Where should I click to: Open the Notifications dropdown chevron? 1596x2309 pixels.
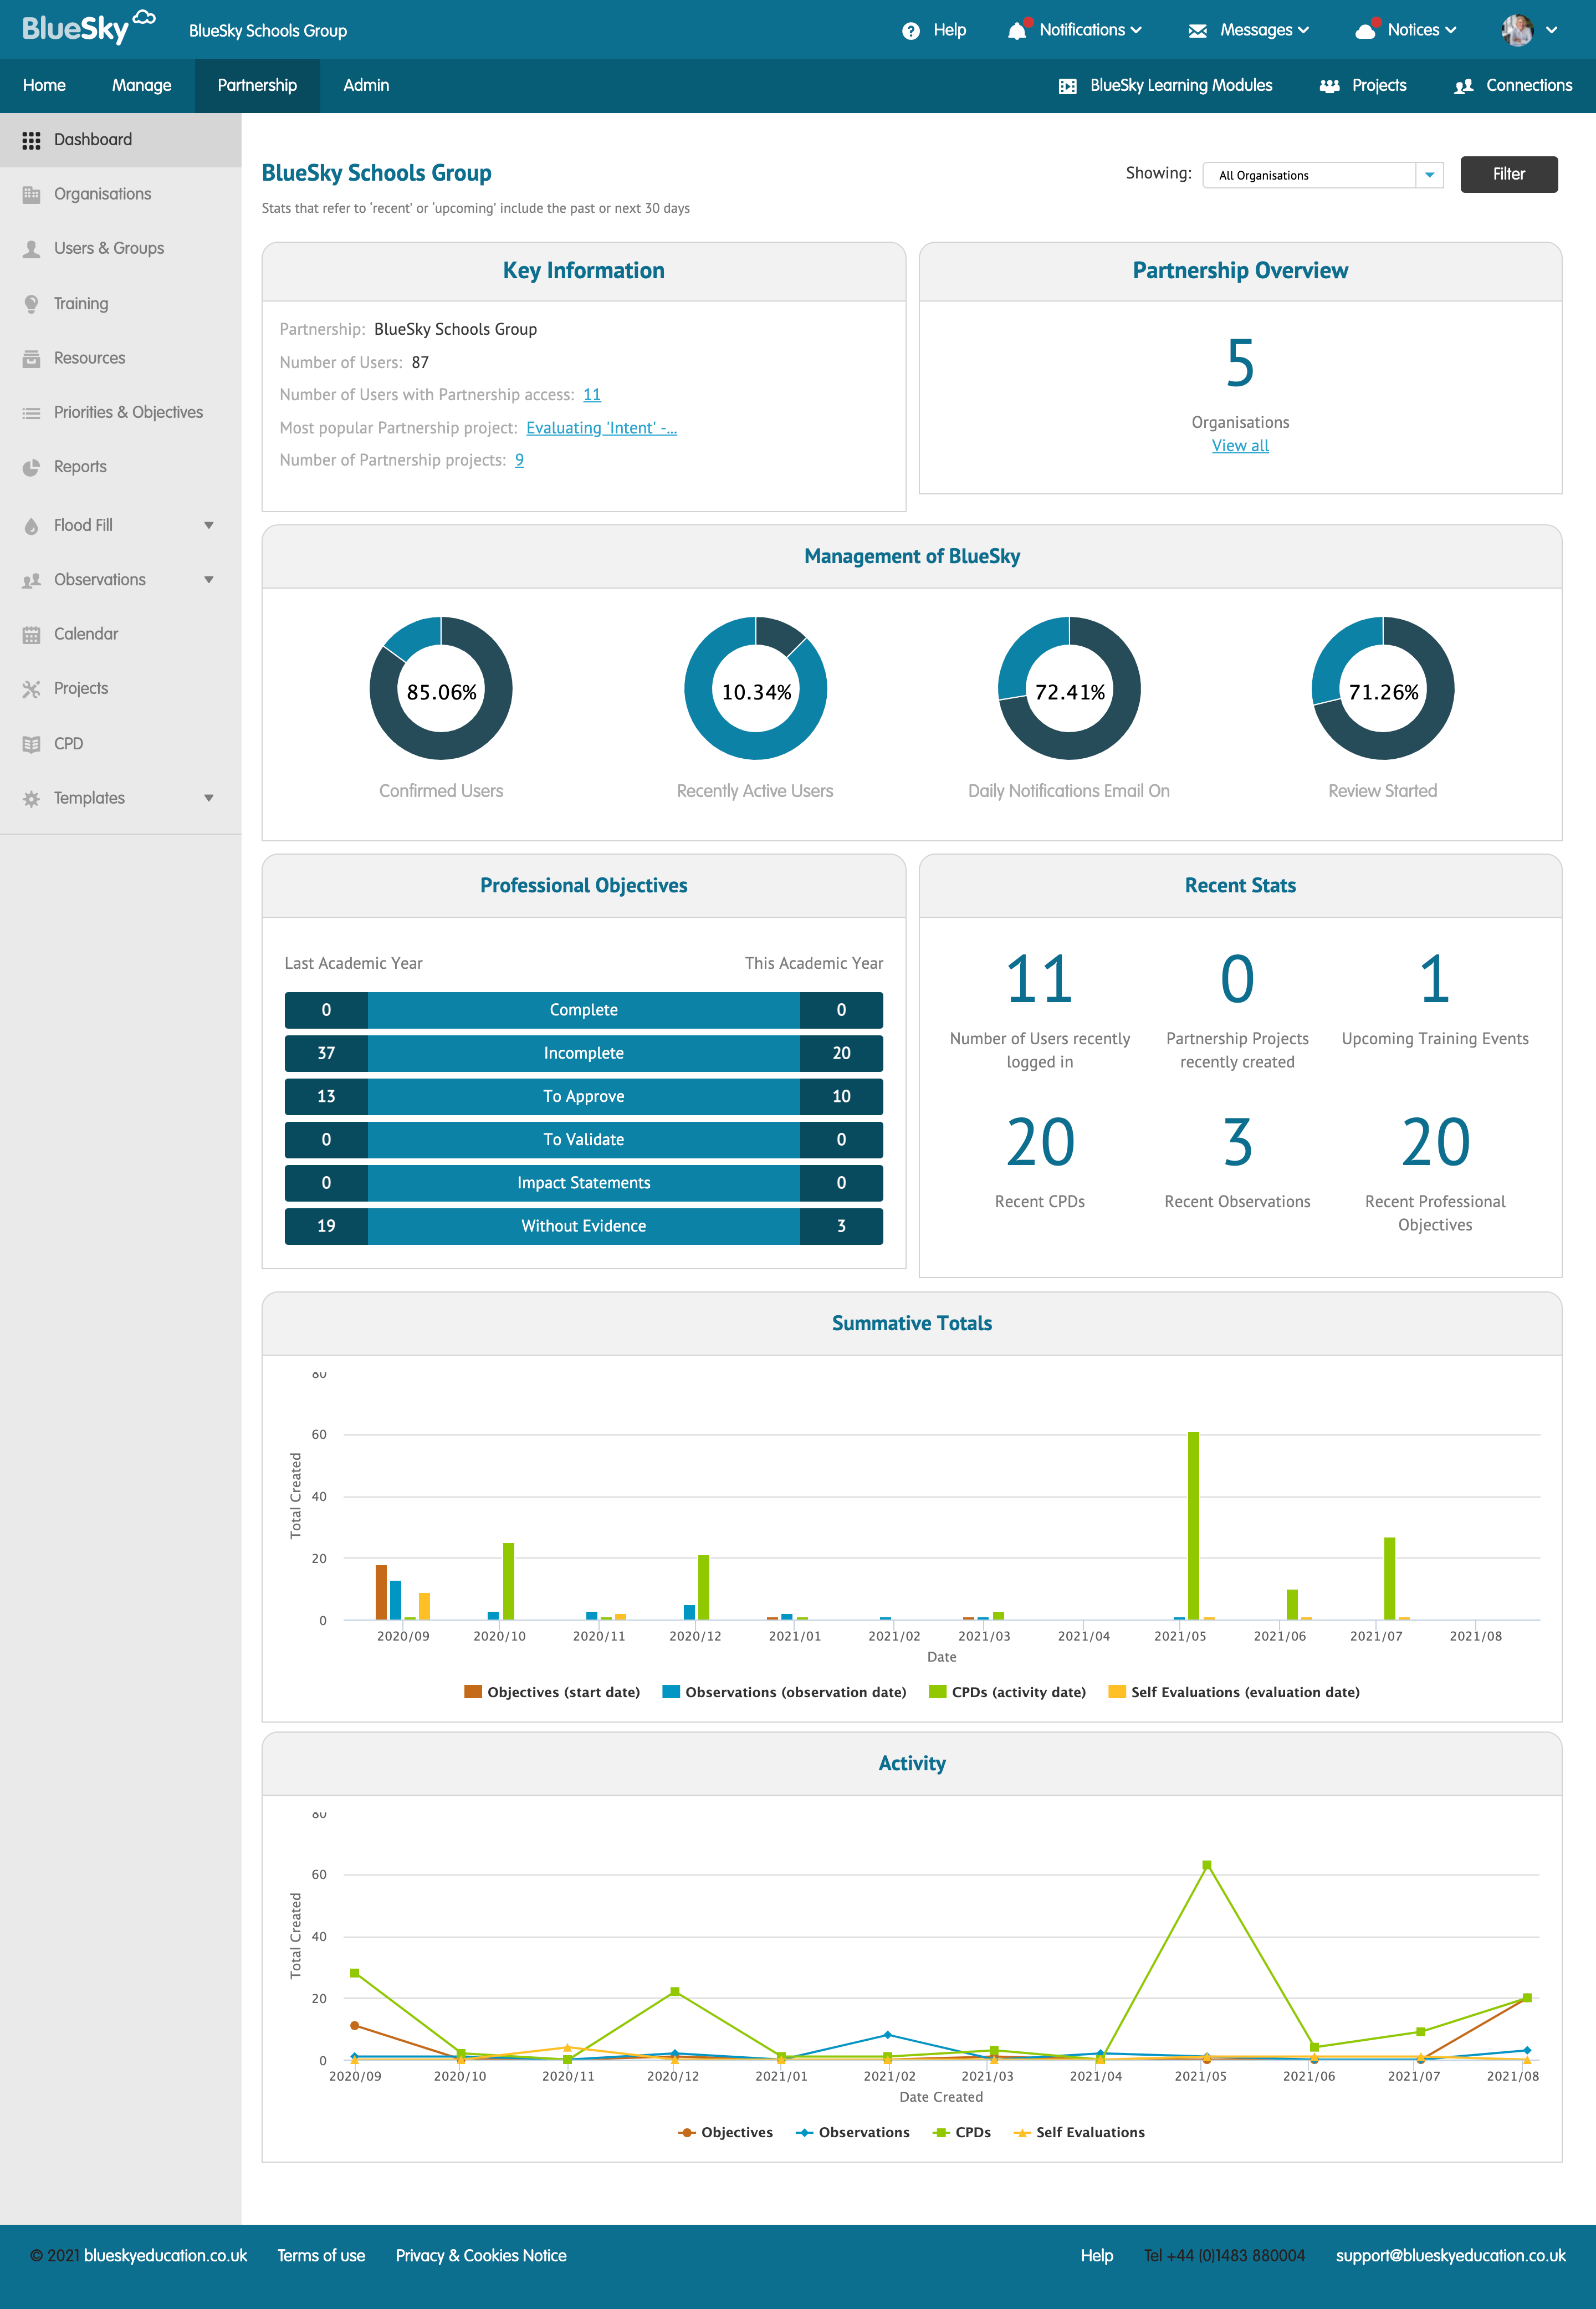pos(1136,30)
